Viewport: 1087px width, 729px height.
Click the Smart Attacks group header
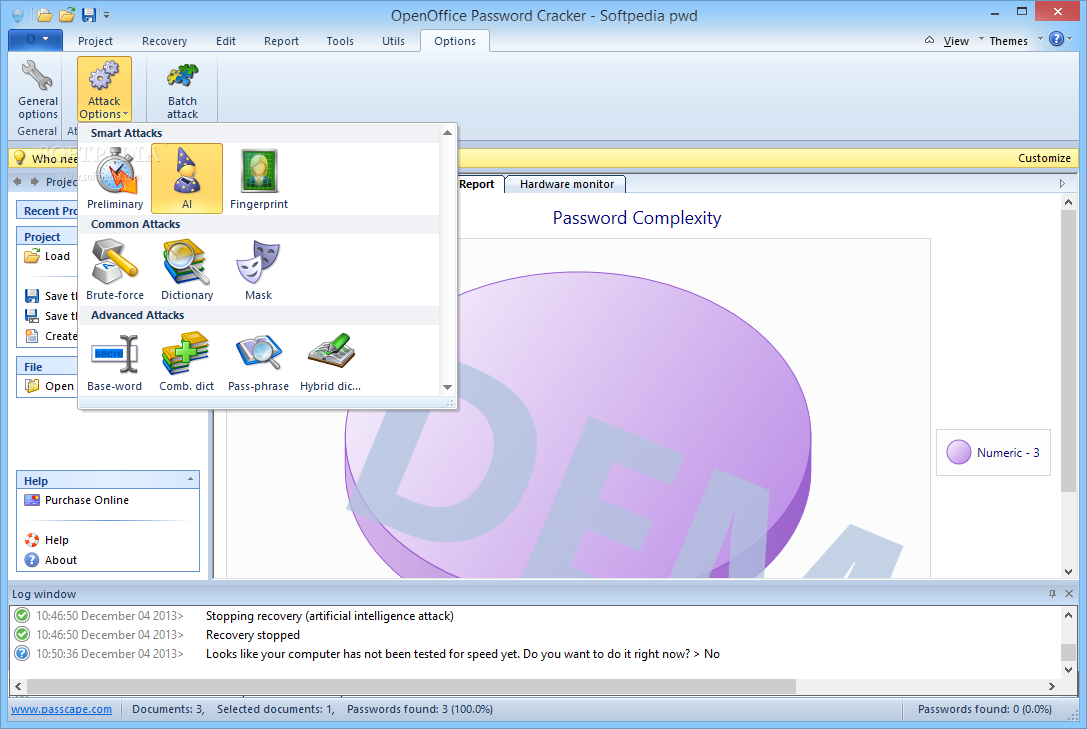126,133
